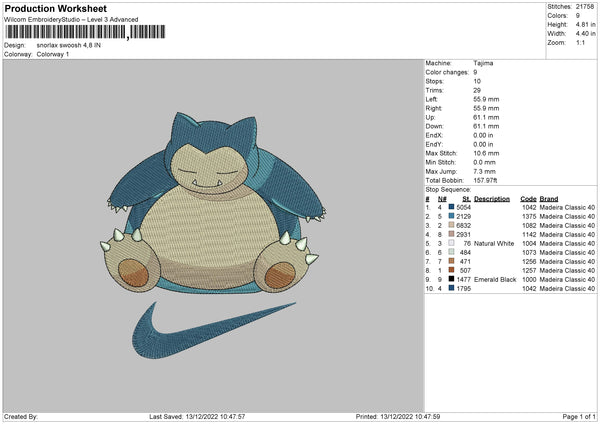Click the 'Color changes:' label

(447, 72)
